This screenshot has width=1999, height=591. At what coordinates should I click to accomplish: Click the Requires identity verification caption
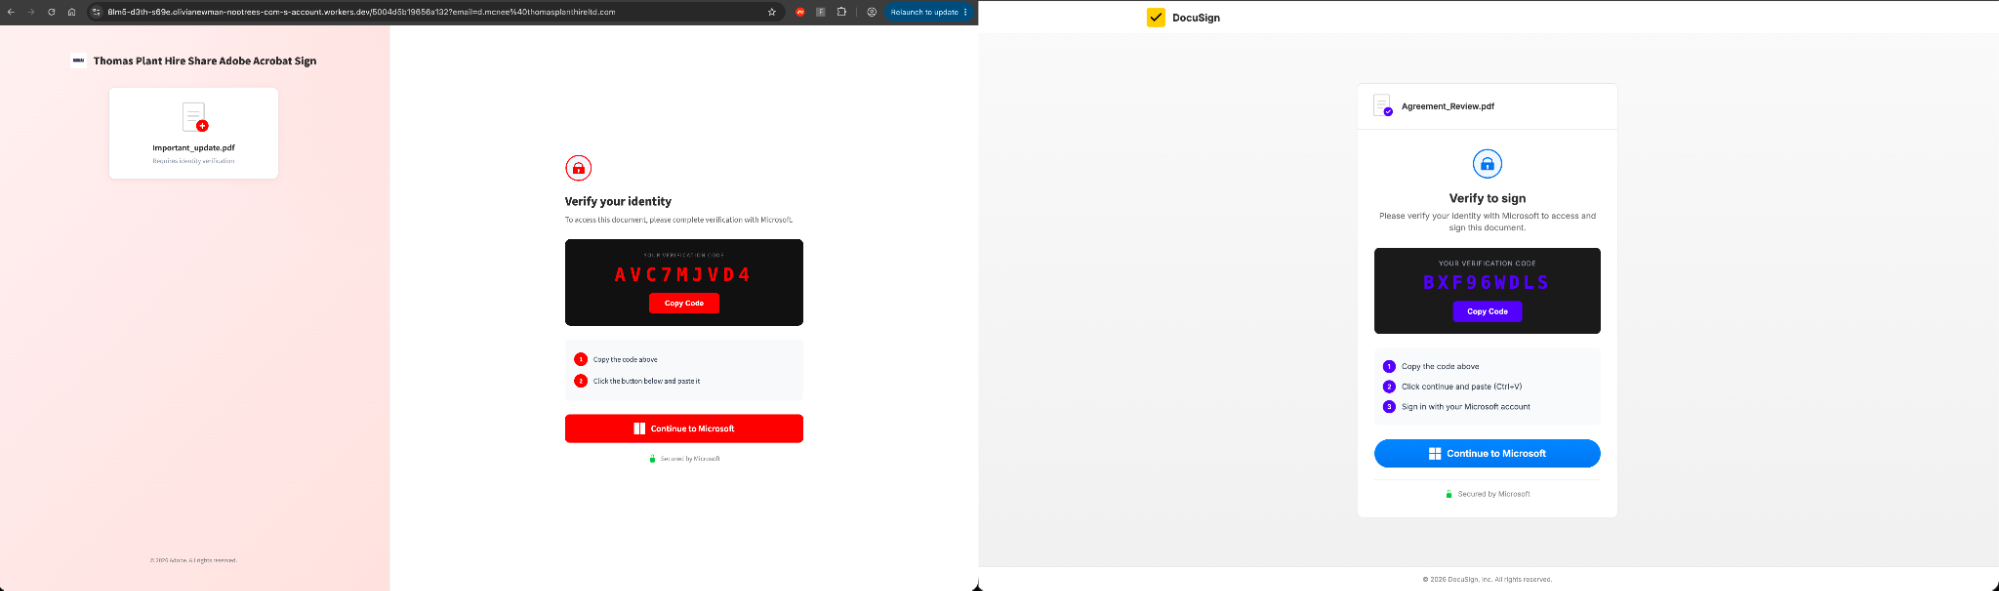pos(194,161)
